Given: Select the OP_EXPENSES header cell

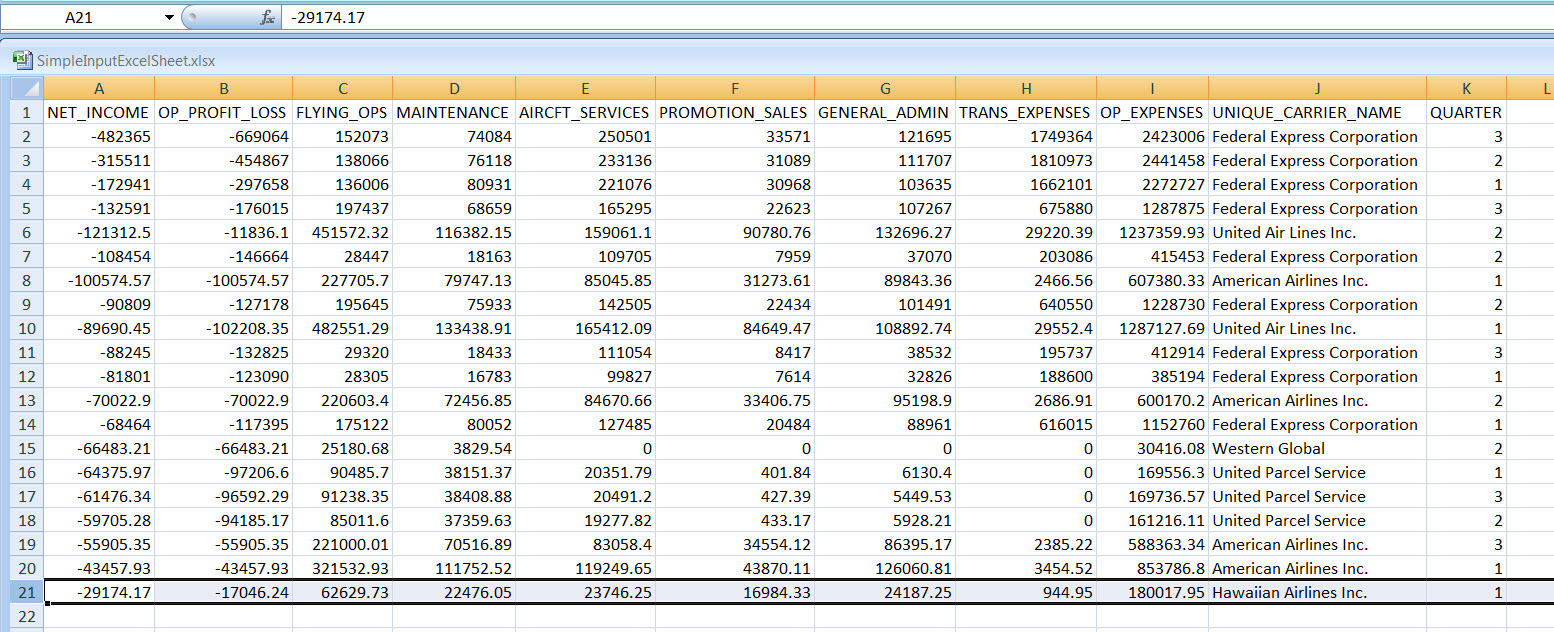Looking at the screenshot, I should click(x=1152, y=113).
